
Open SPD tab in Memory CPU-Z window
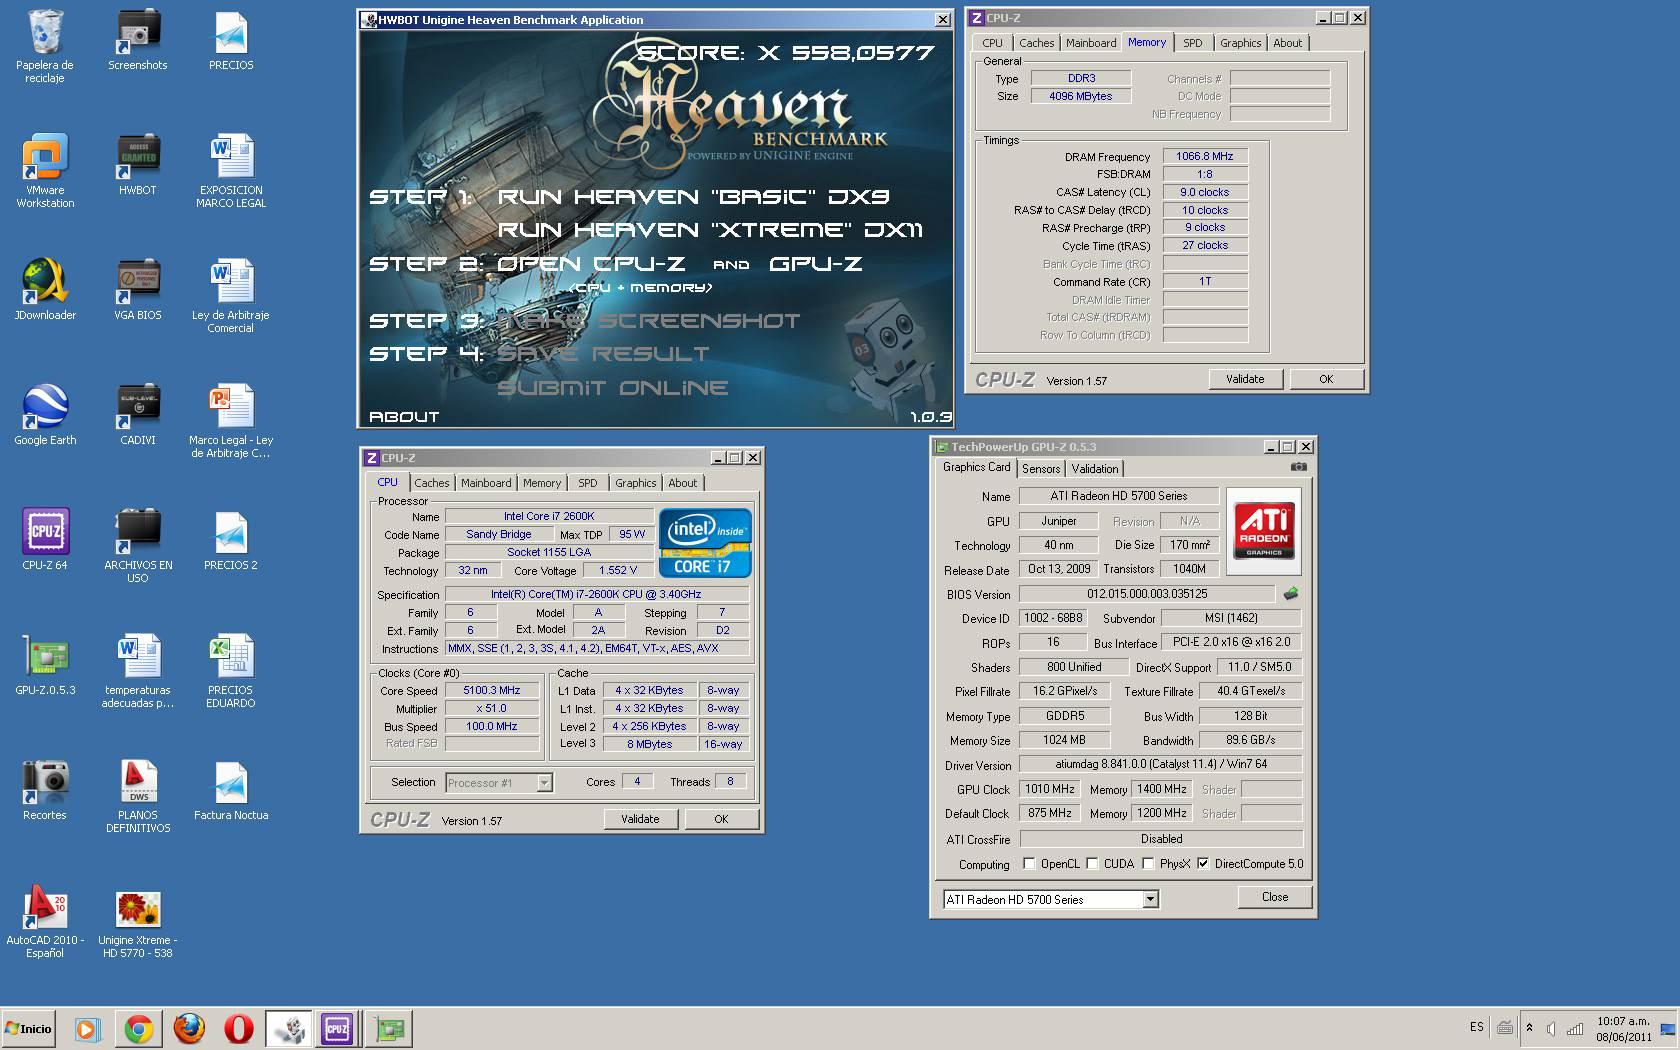1193,43
